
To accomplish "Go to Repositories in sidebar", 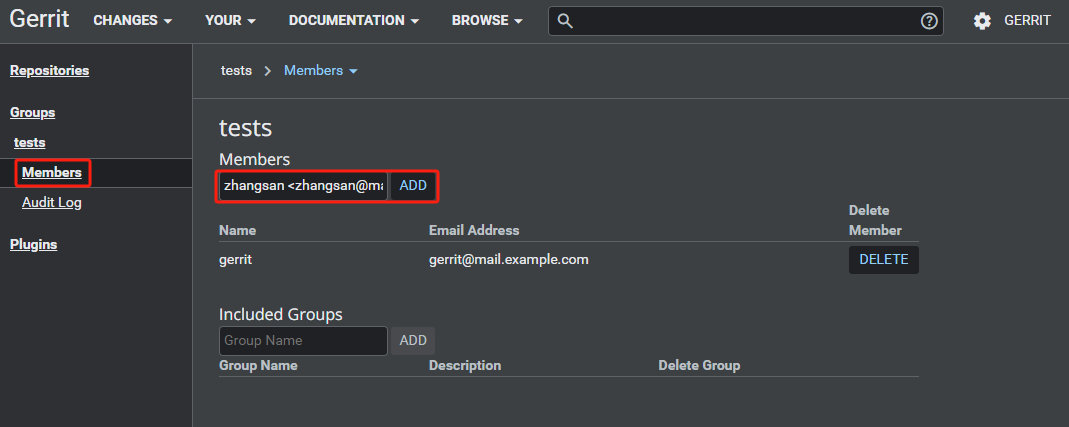I will (49, 71).
